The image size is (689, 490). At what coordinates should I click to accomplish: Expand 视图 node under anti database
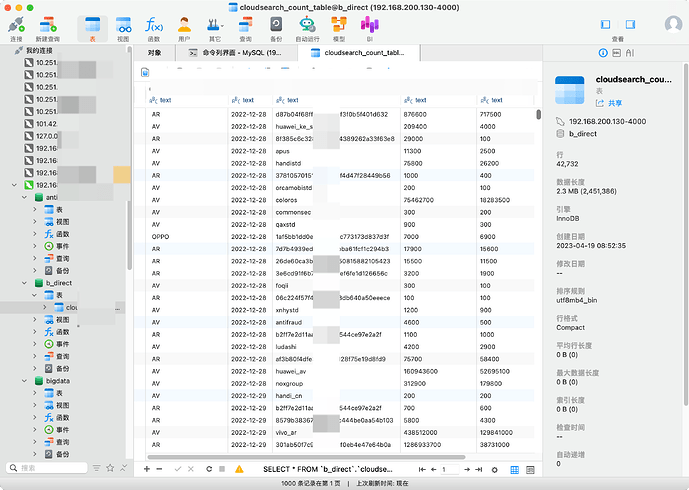(35, 222)
